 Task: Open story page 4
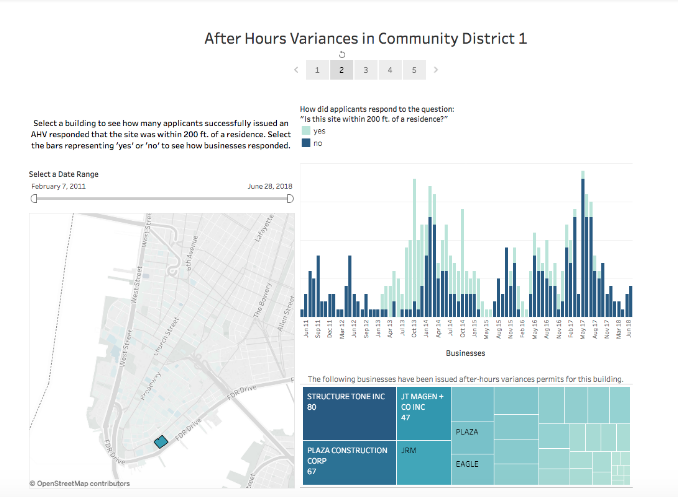coord(389,70)
